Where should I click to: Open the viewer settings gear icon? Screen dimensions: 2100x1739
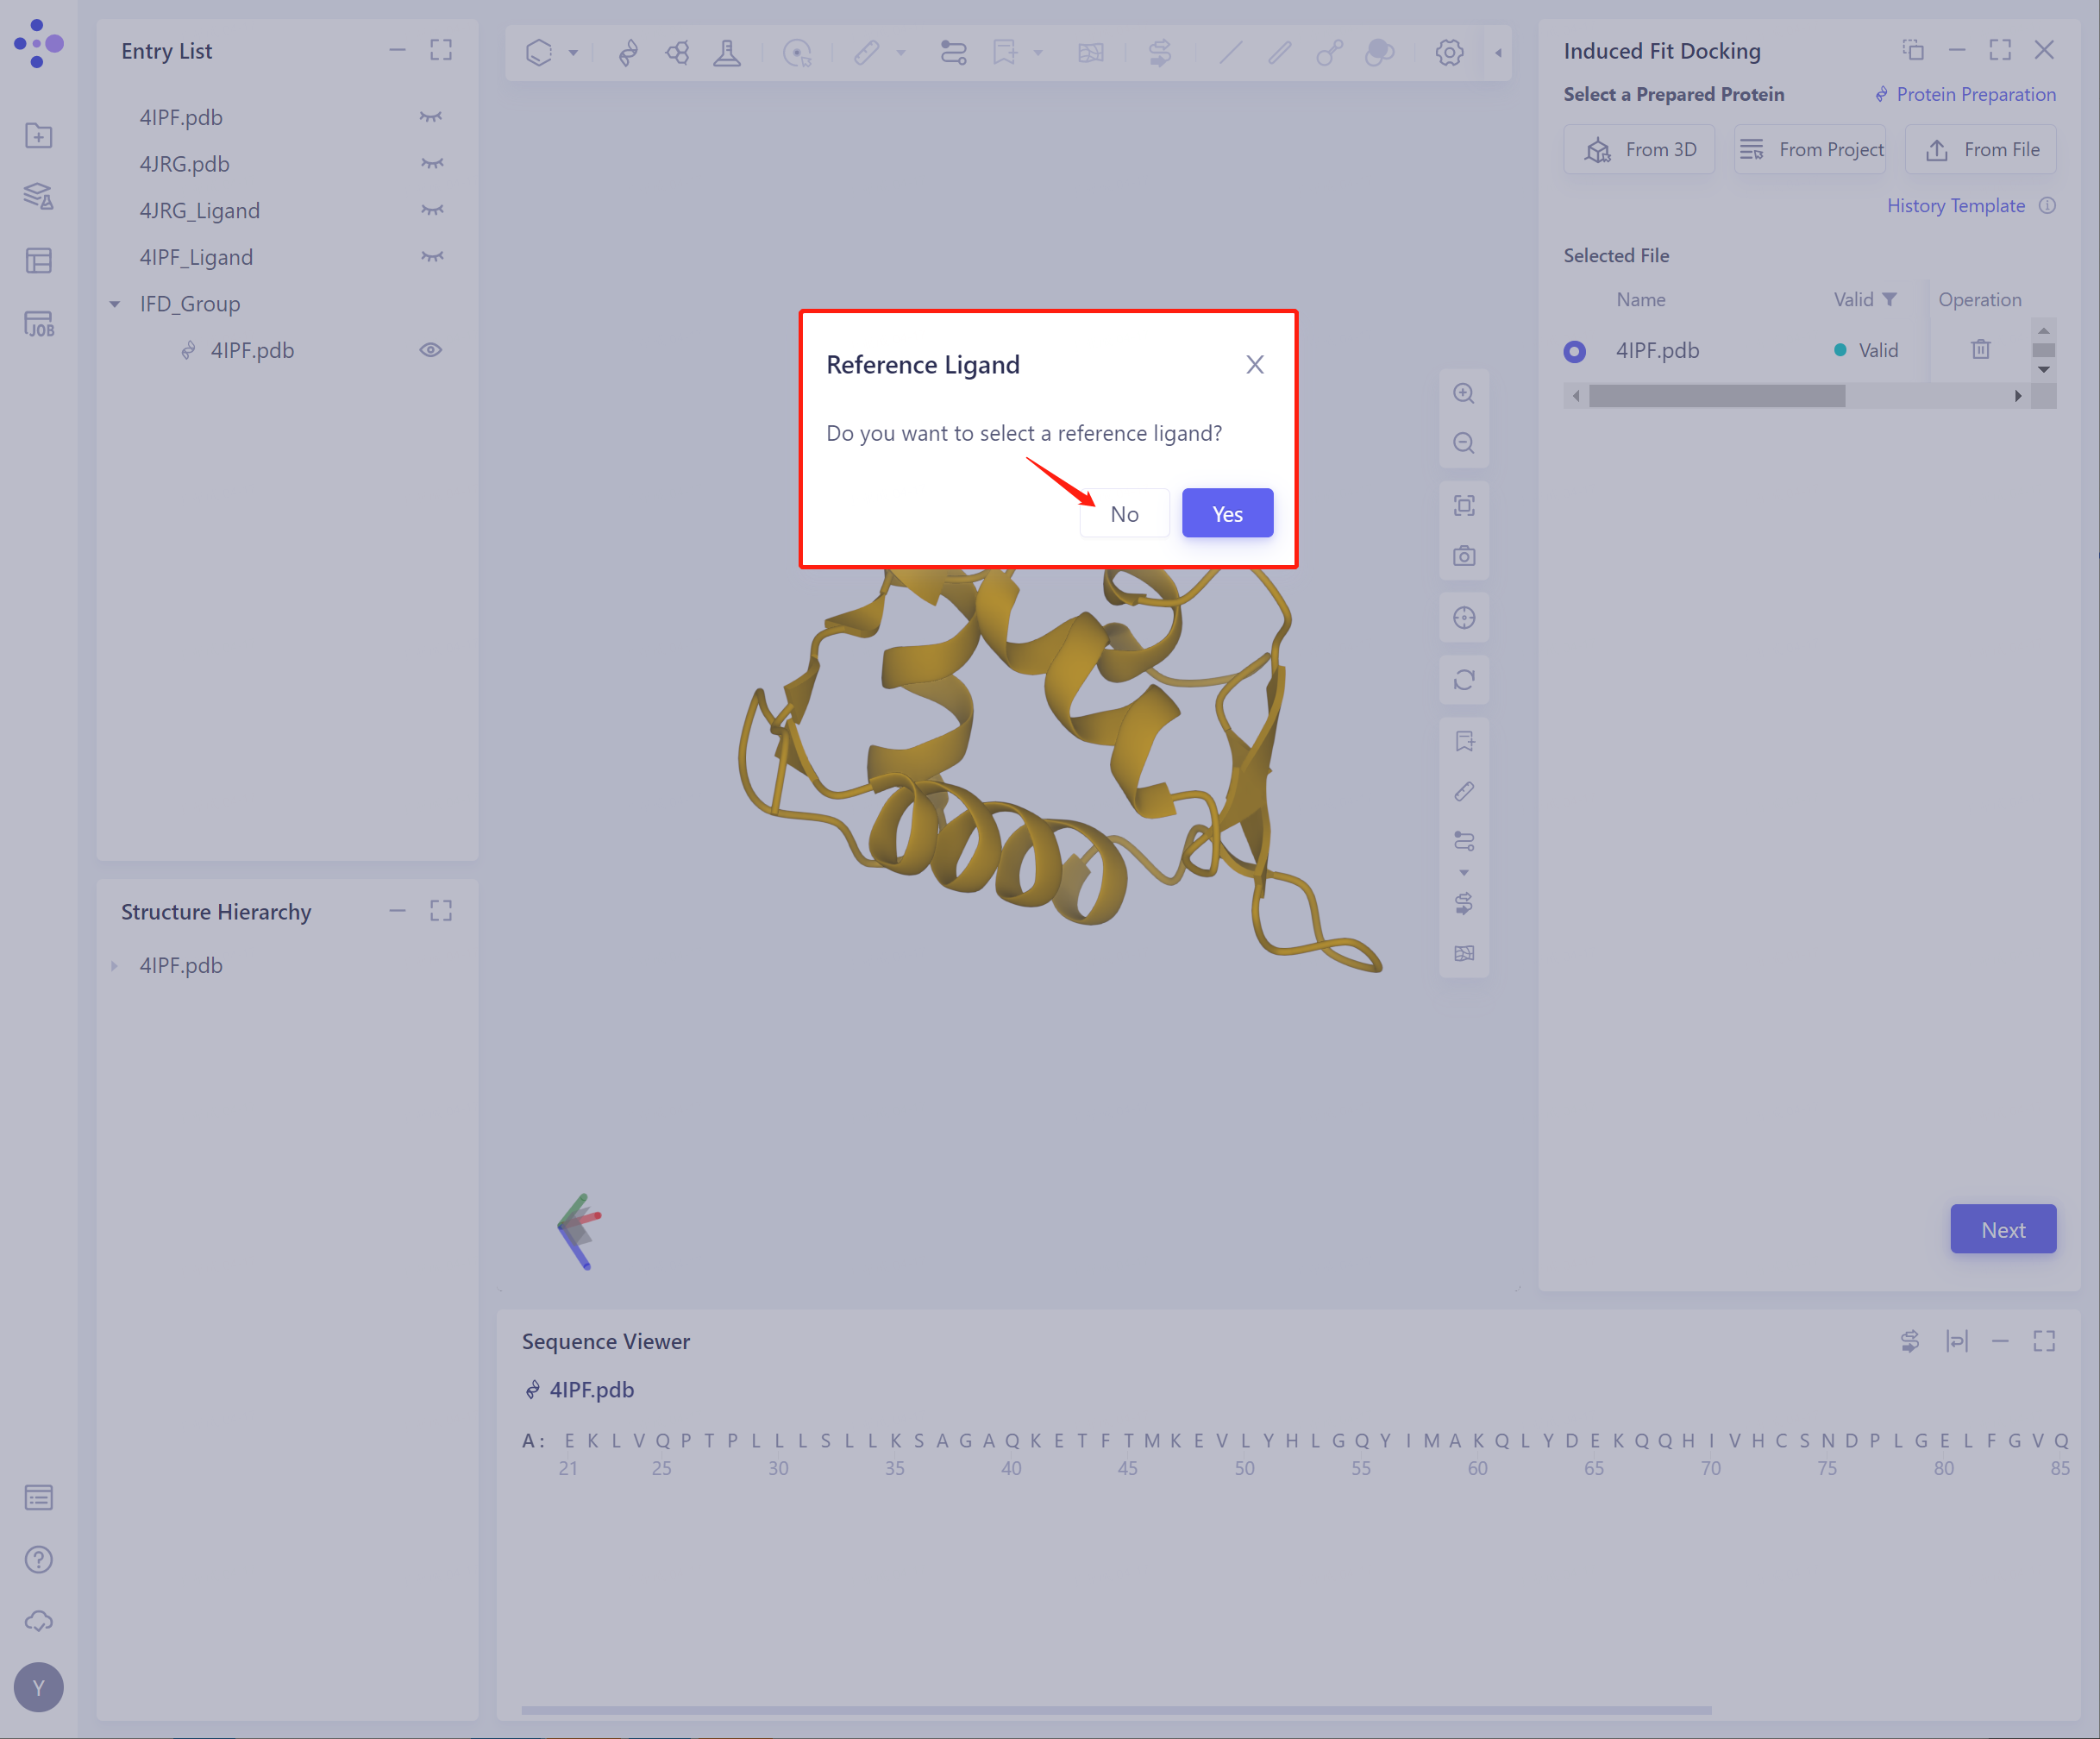[x=1449, y=52]
